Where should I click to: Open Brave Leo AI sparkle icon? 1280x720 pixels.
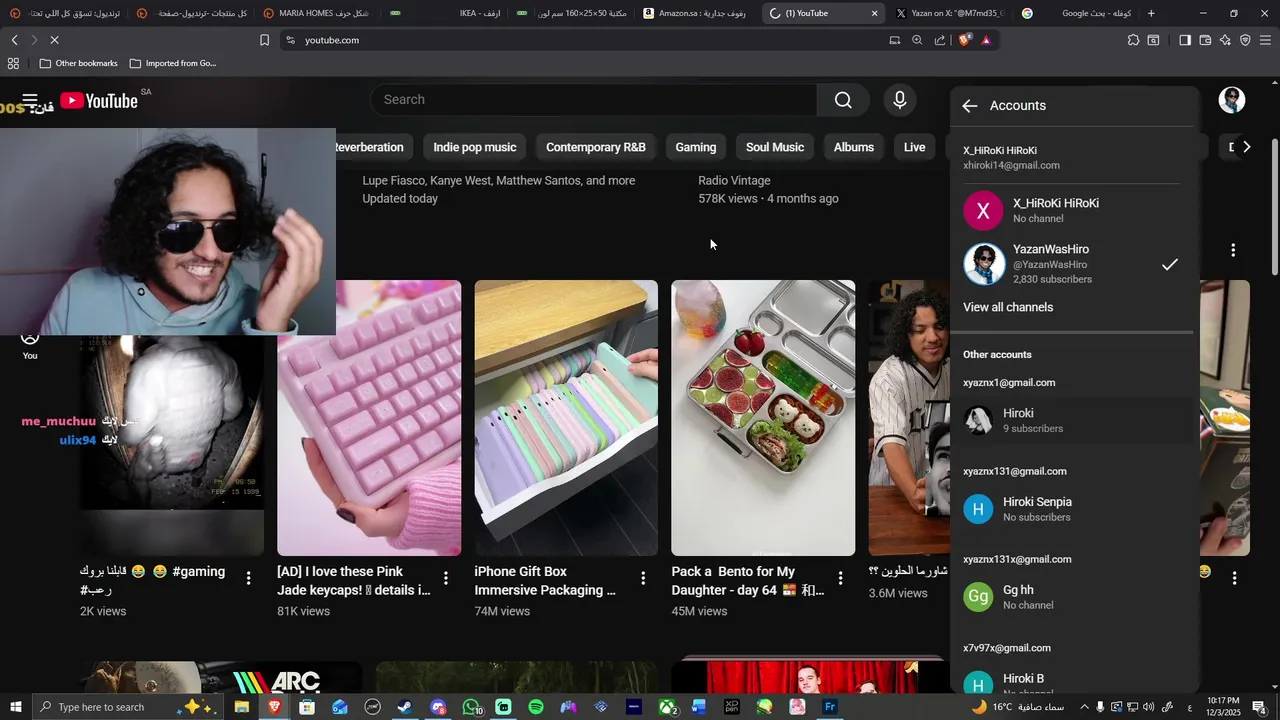(1225, 40)
